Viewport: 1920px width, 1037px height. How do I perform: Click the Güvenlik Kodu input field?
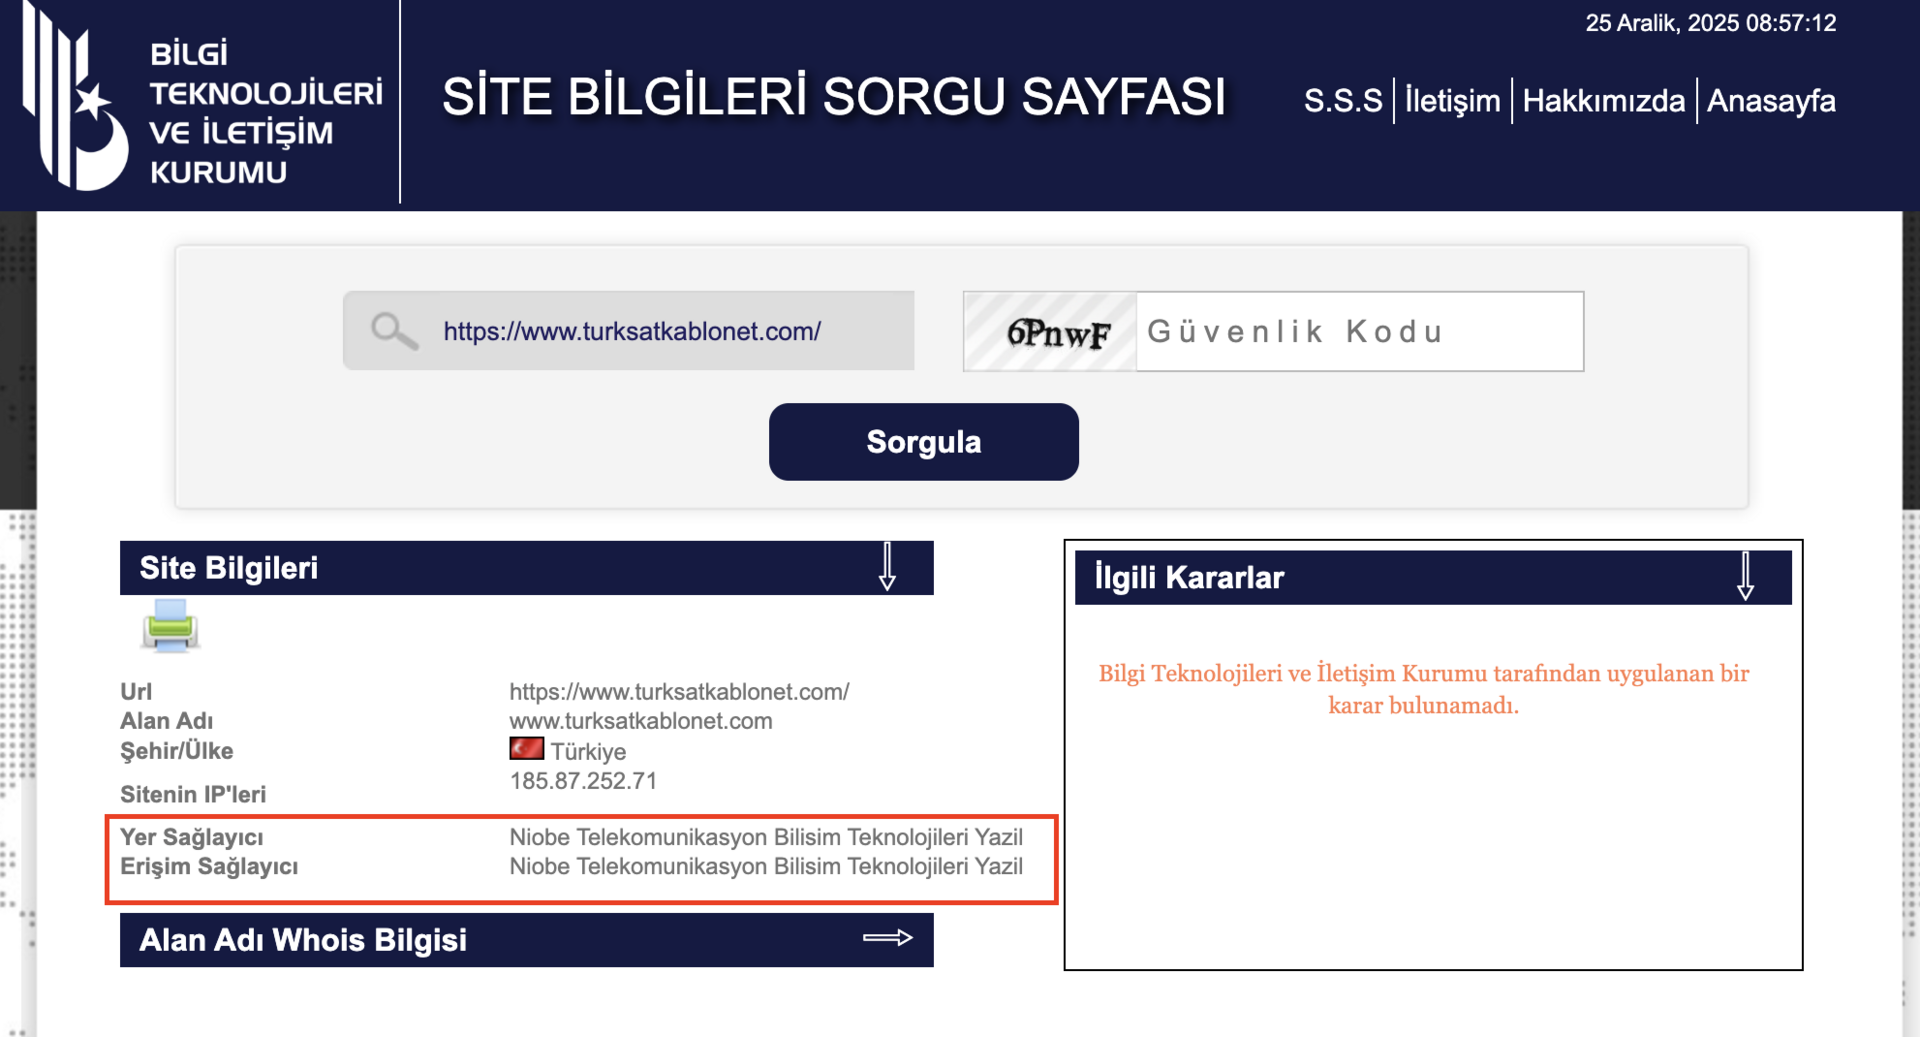tap(1360, 332)
